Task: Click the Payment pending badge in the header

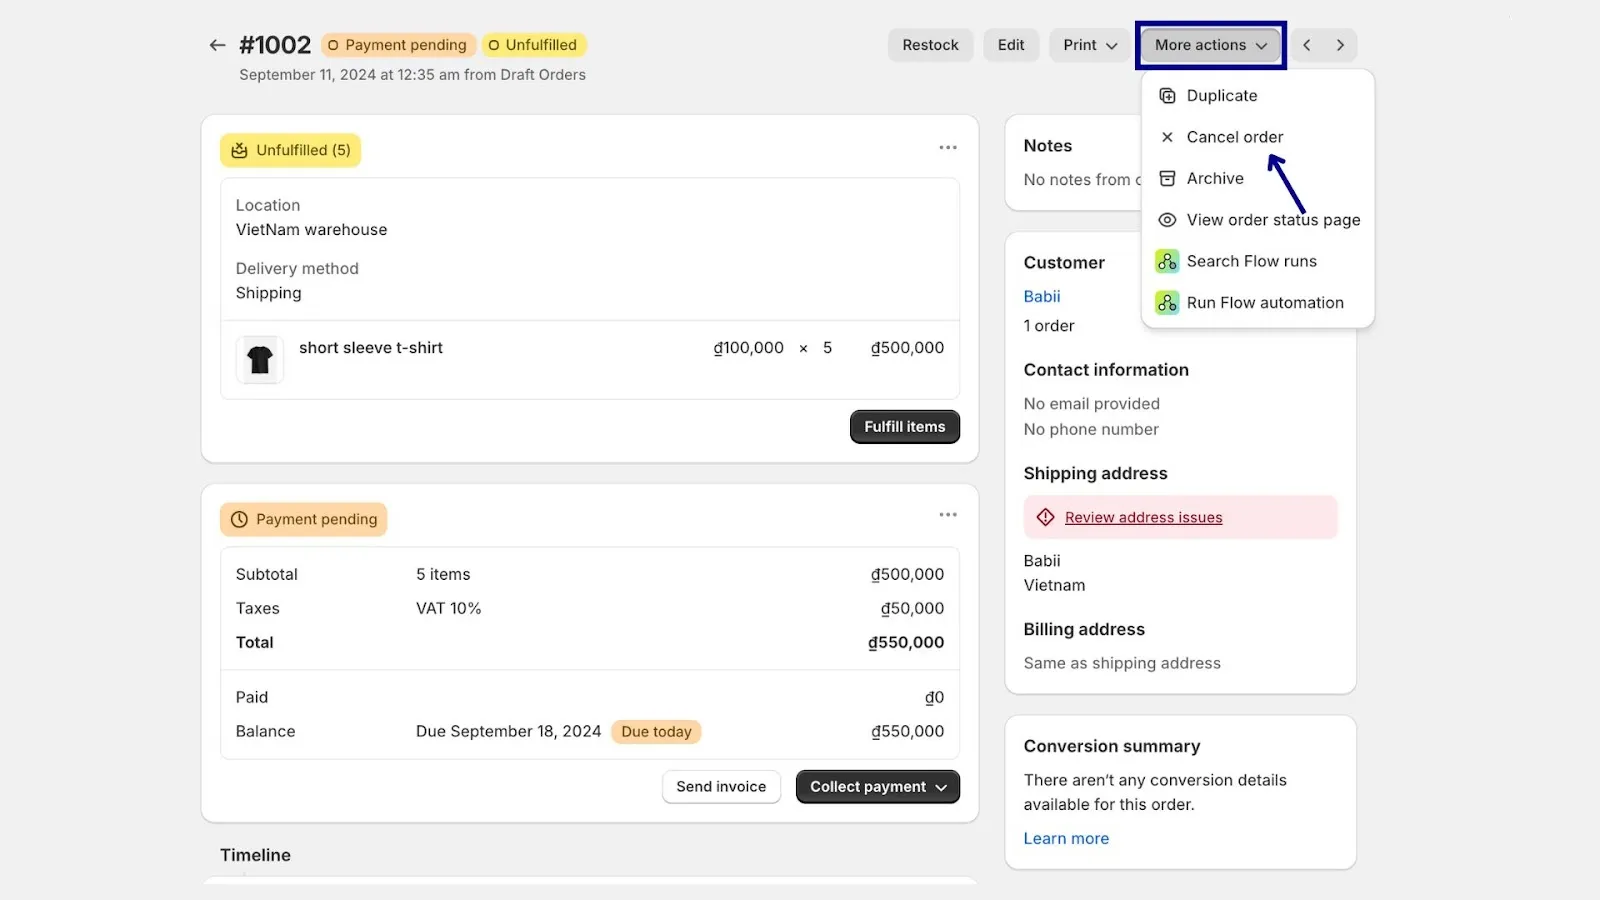Action: 398,45
